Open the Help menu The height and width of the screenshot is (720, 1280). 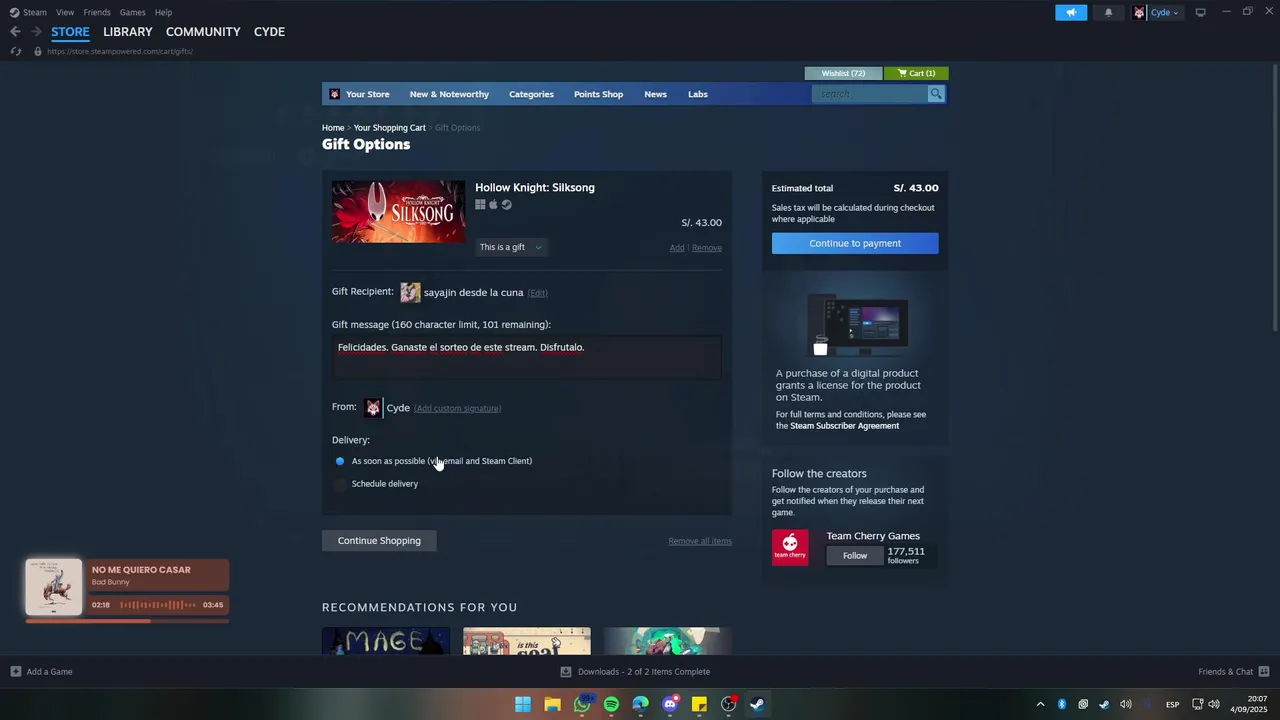pyautogui.click(x=163, y=12)
